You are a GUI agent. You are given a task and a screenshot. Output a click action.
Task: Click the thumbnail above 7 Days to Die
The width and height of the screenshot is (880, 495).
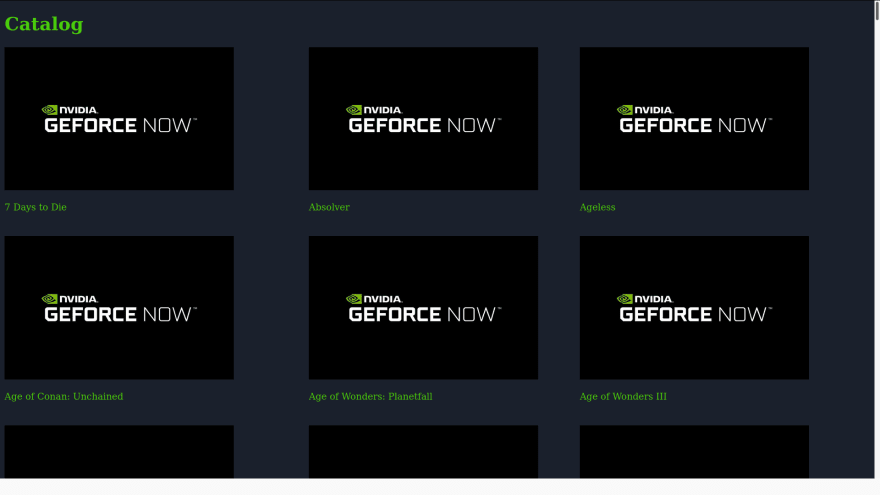[119, 118]
